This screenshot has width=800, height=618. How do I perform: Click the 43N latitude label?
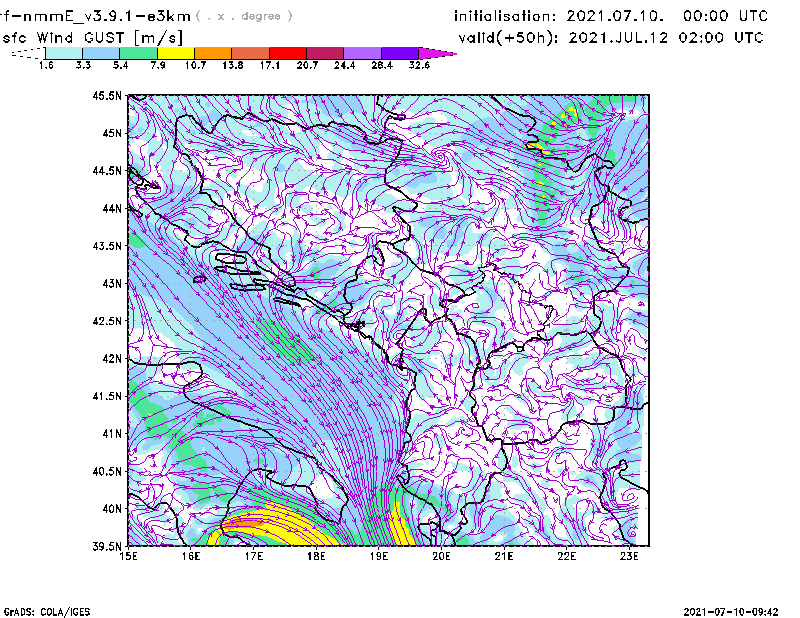[112, 283]
